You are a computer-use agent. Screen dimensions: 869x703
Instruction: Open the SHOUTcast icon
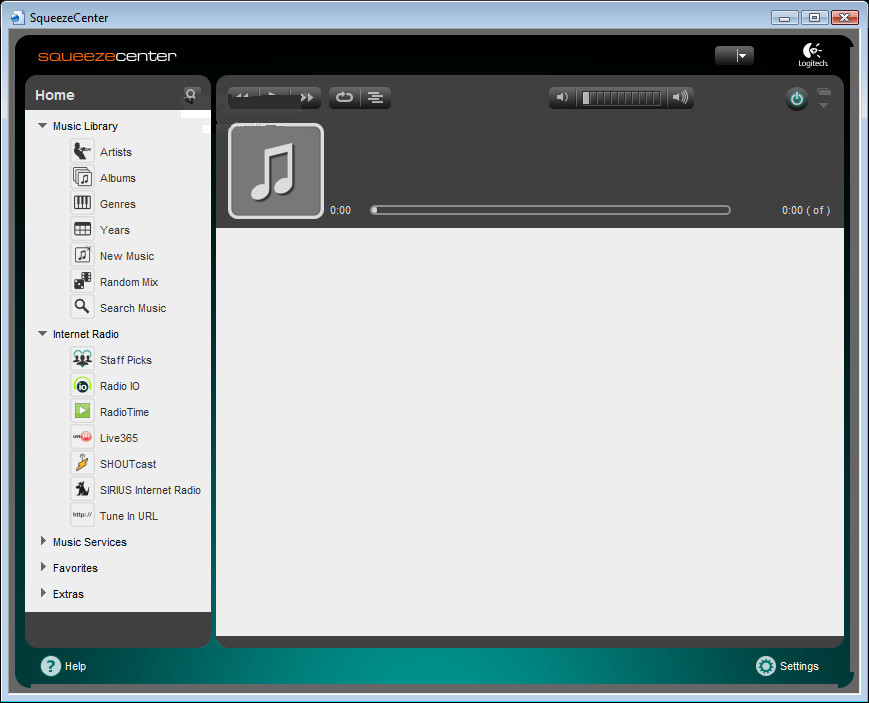82,464
